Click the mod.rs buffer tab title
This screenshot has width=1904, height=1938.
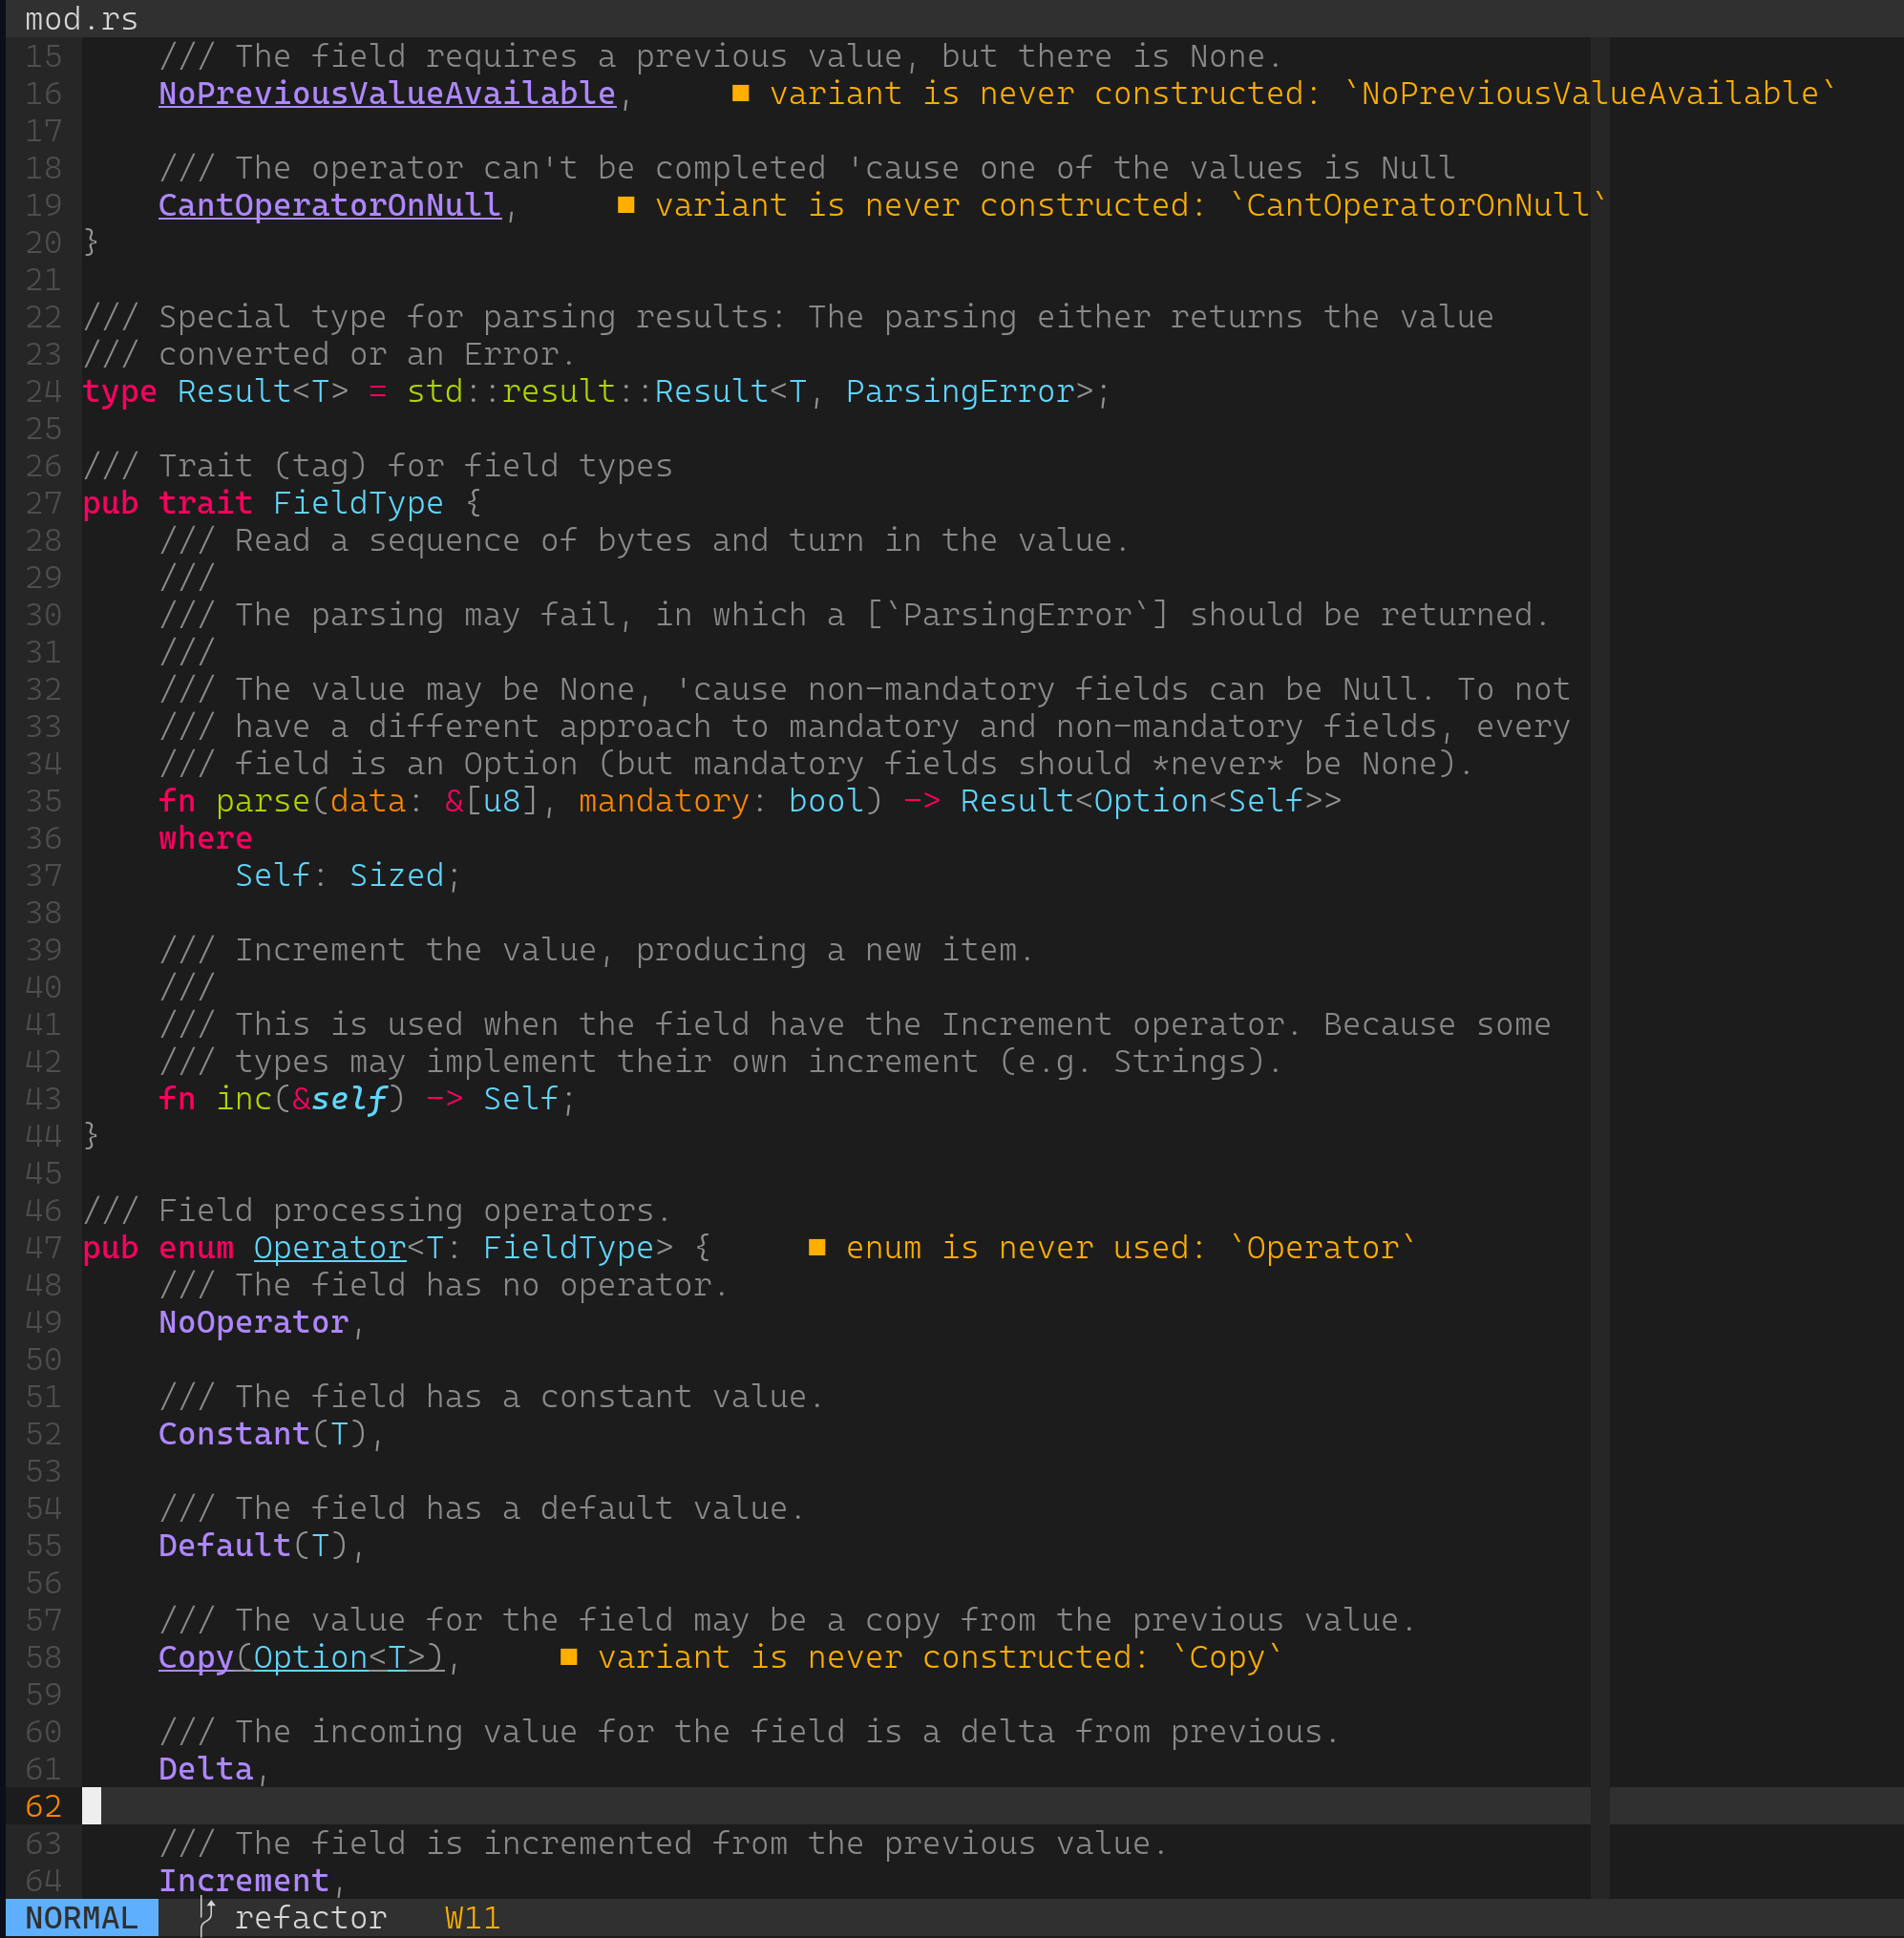coord(81,19)
